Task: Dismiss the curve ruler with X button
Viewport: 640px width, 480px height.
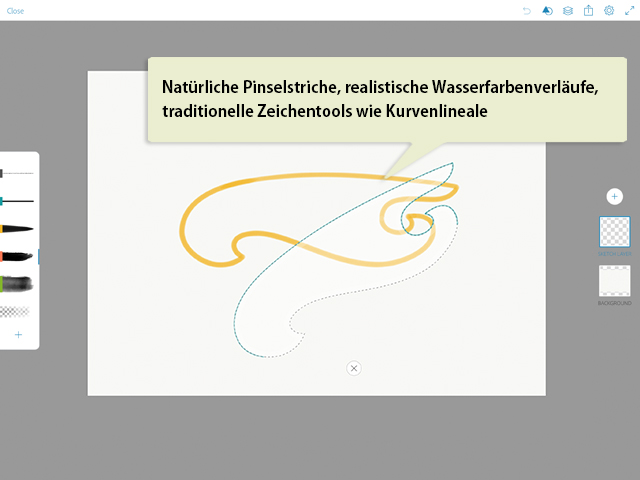Action: click(353, 368)
